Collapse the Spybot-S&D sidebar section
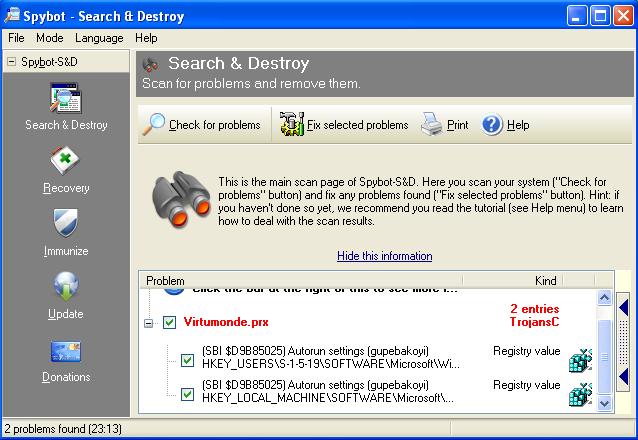Image resolution: width=638 pixels, height=440 pixels. (x=12, y=62)
